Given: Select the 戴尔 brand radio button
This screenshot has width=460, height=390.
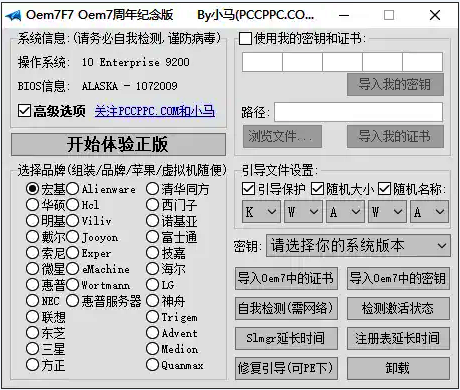Looking at the screenshot, I should pos(32,237).
